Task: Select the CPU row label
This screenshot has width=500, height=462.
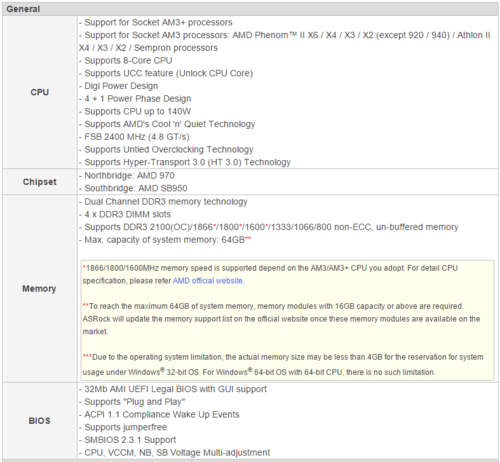Action: click(39, 92)
